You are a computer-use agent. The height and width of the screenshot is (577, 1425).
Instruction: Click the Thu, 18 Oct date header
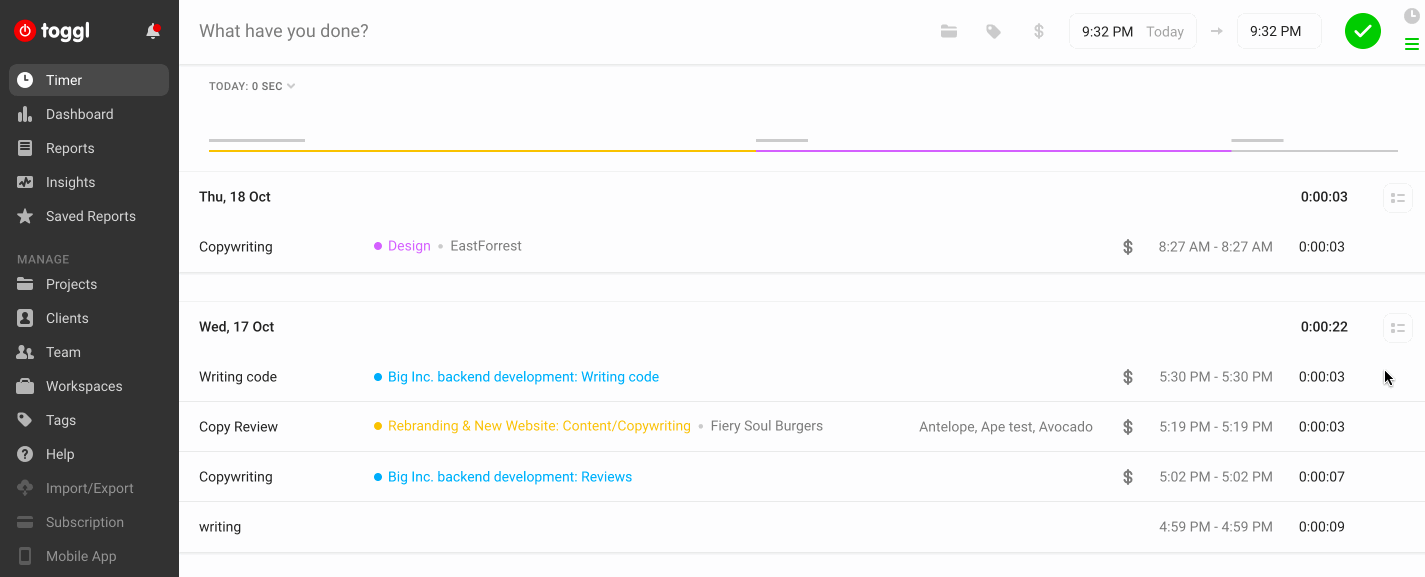point(235,197)
